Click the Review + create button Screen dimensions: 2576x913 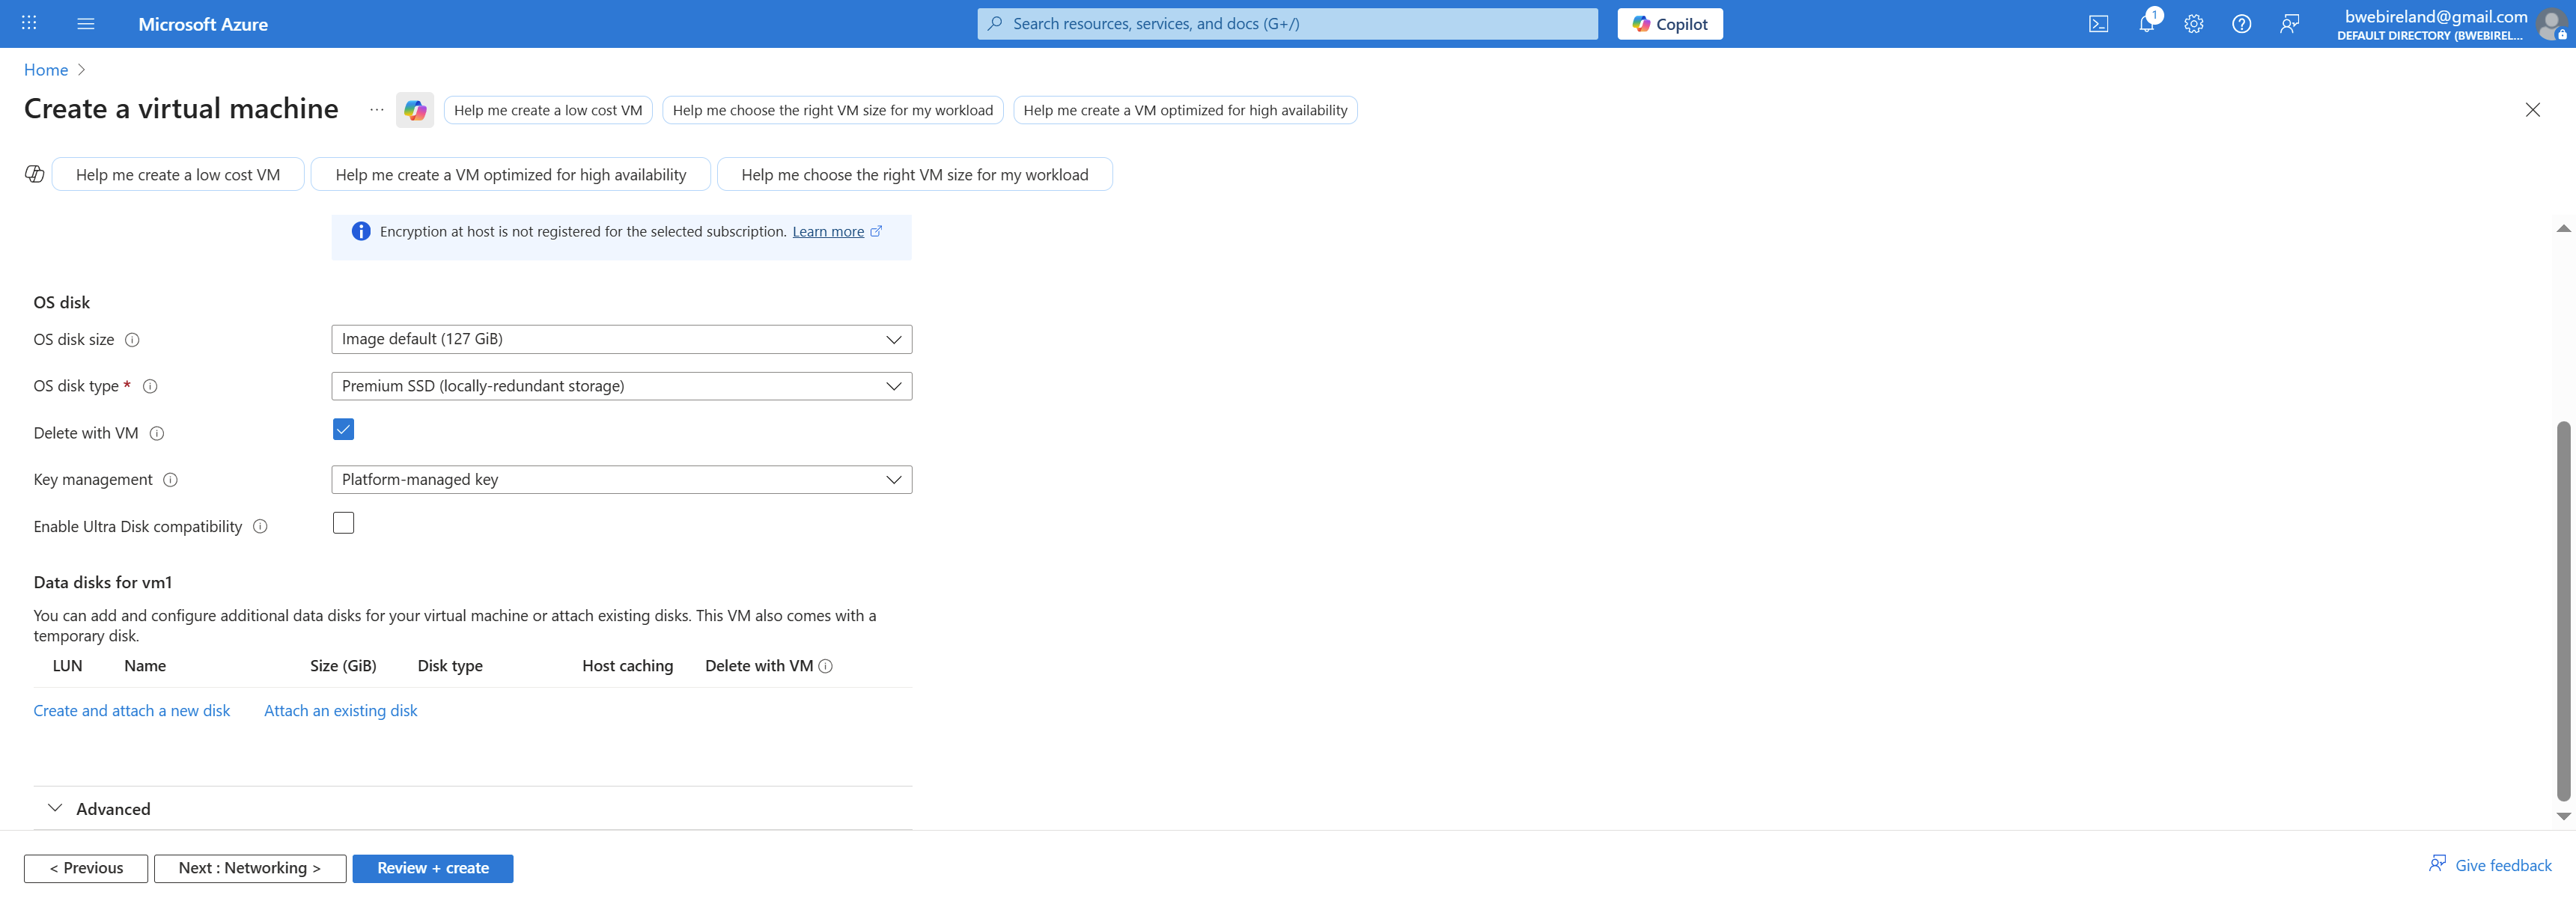point(432,868)
